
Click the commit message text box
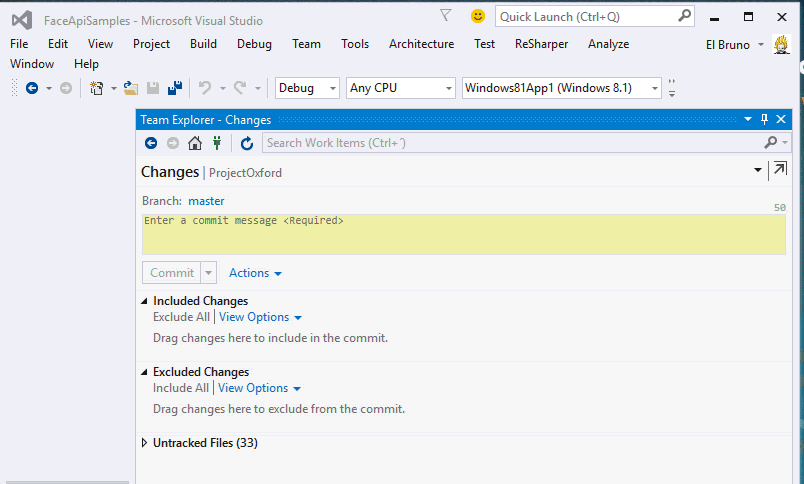463,234
